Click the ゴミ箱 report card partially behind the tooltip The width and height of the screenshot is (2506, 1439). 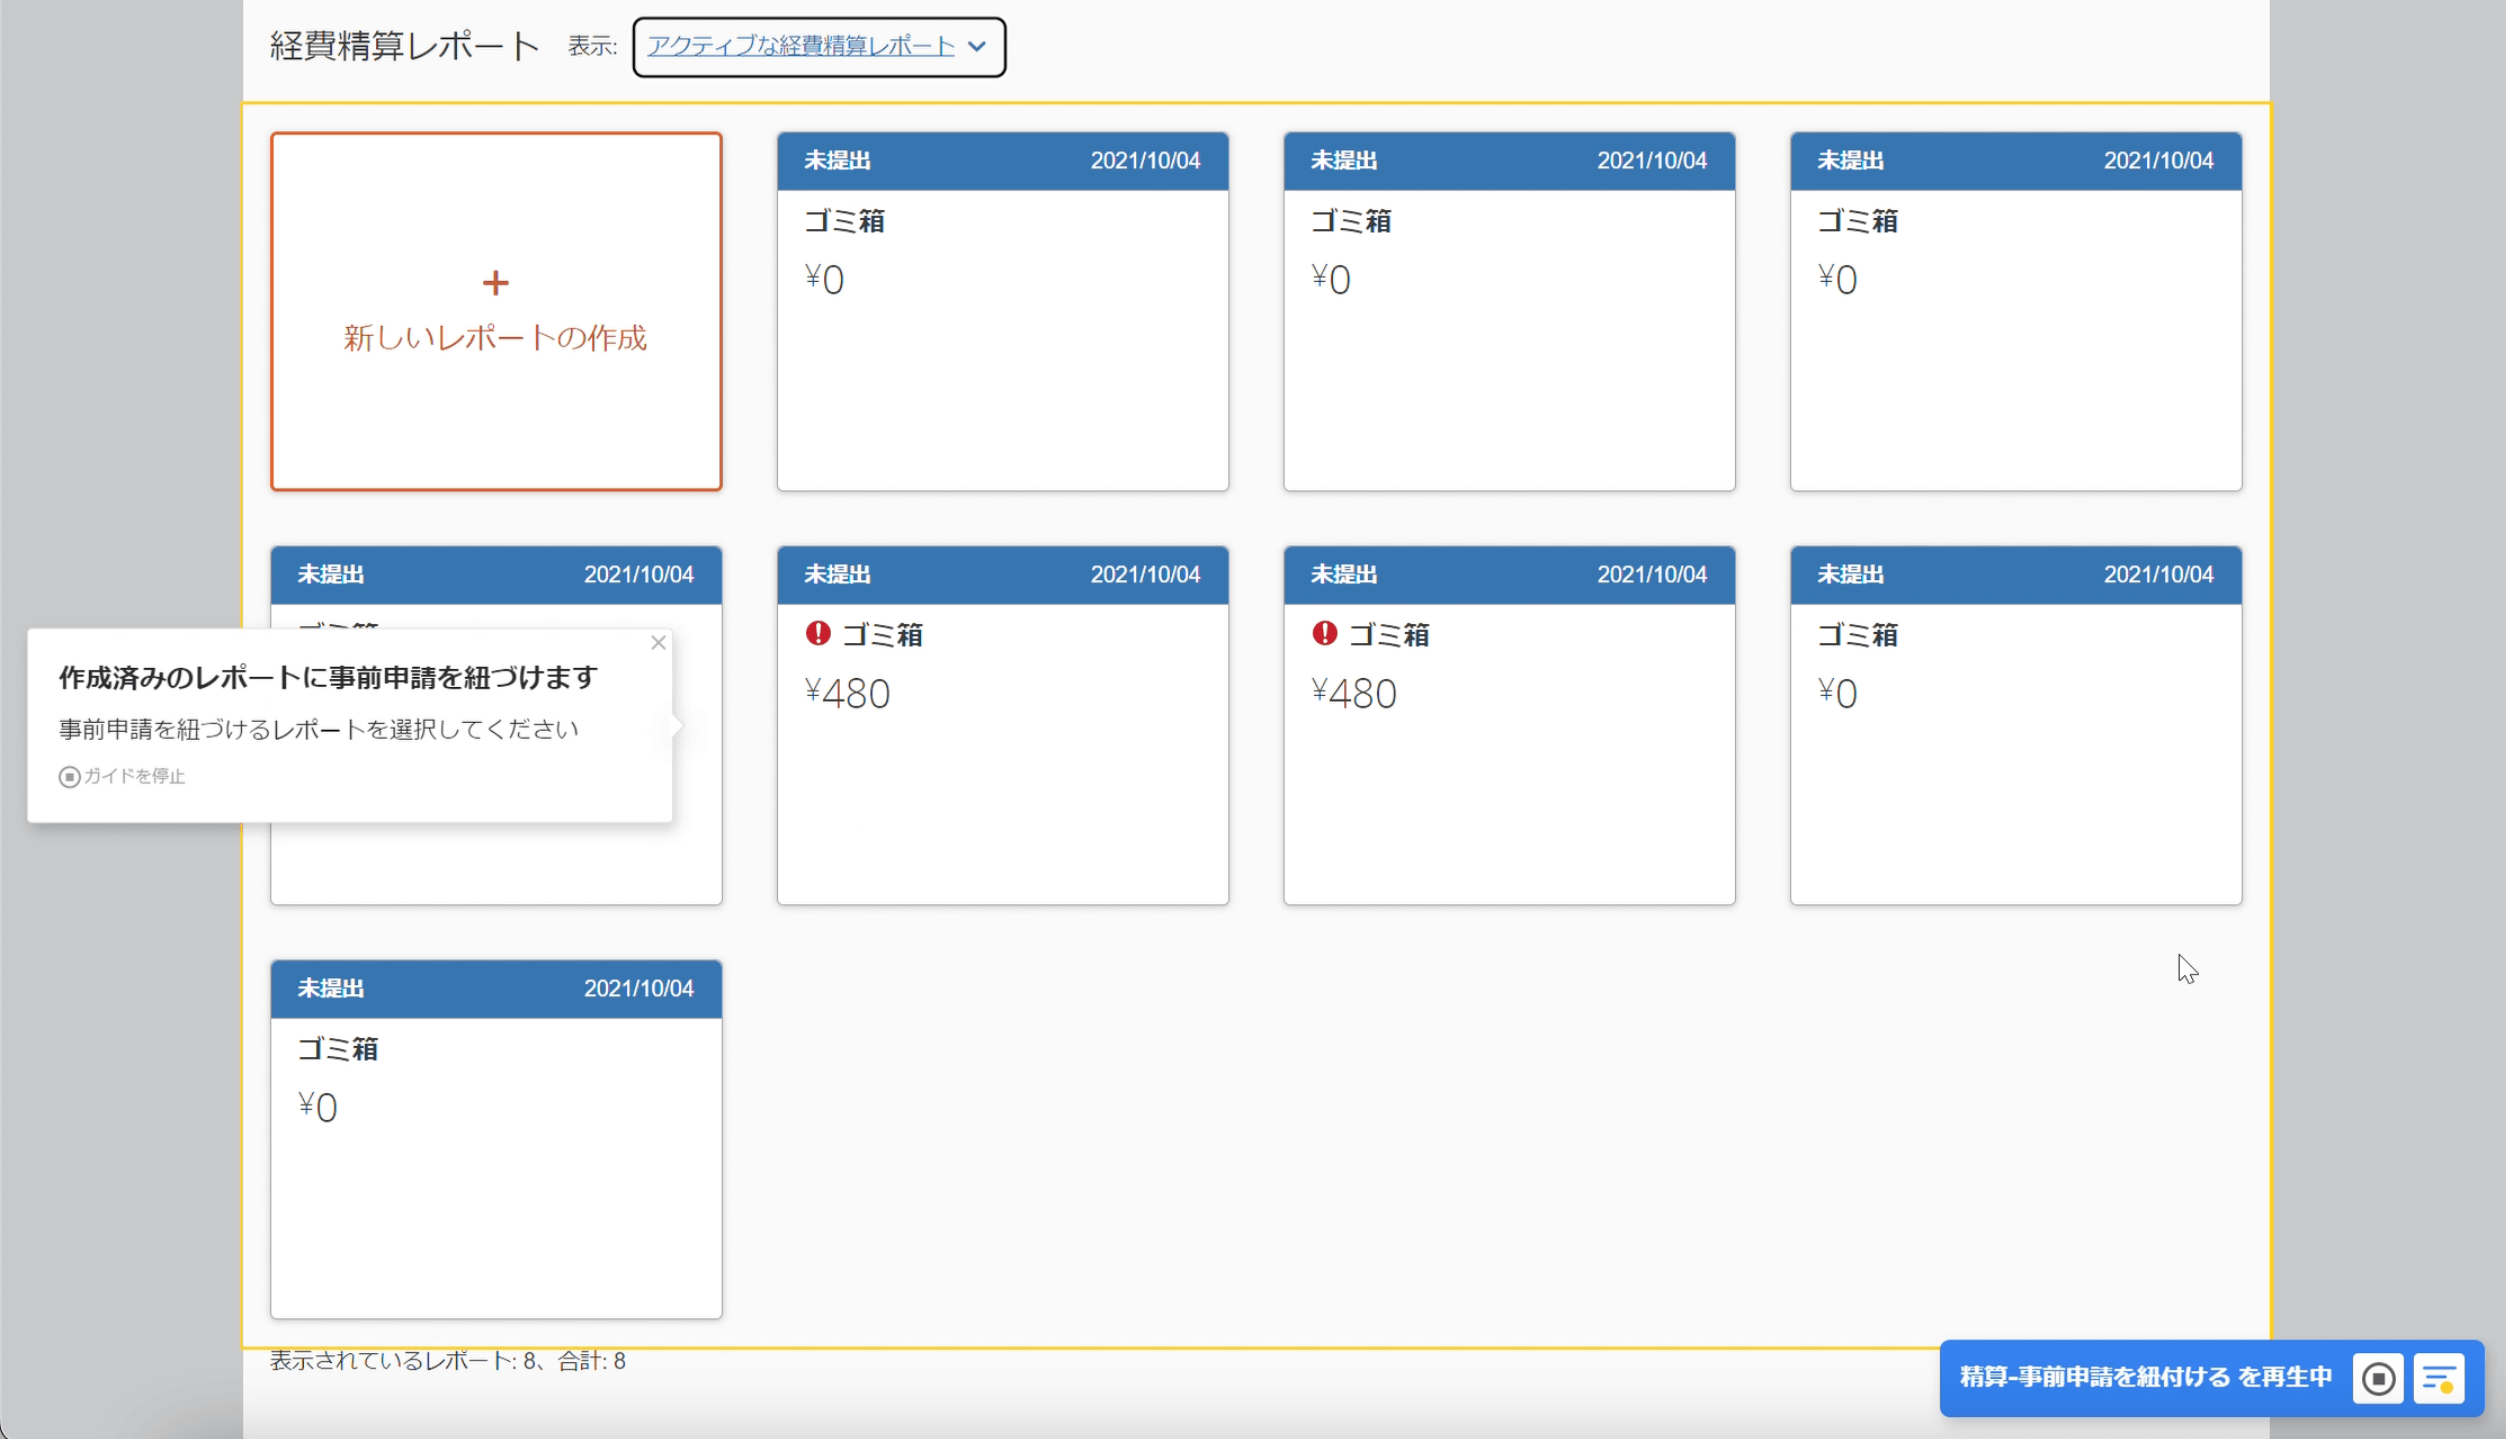[x=495, y=865]
